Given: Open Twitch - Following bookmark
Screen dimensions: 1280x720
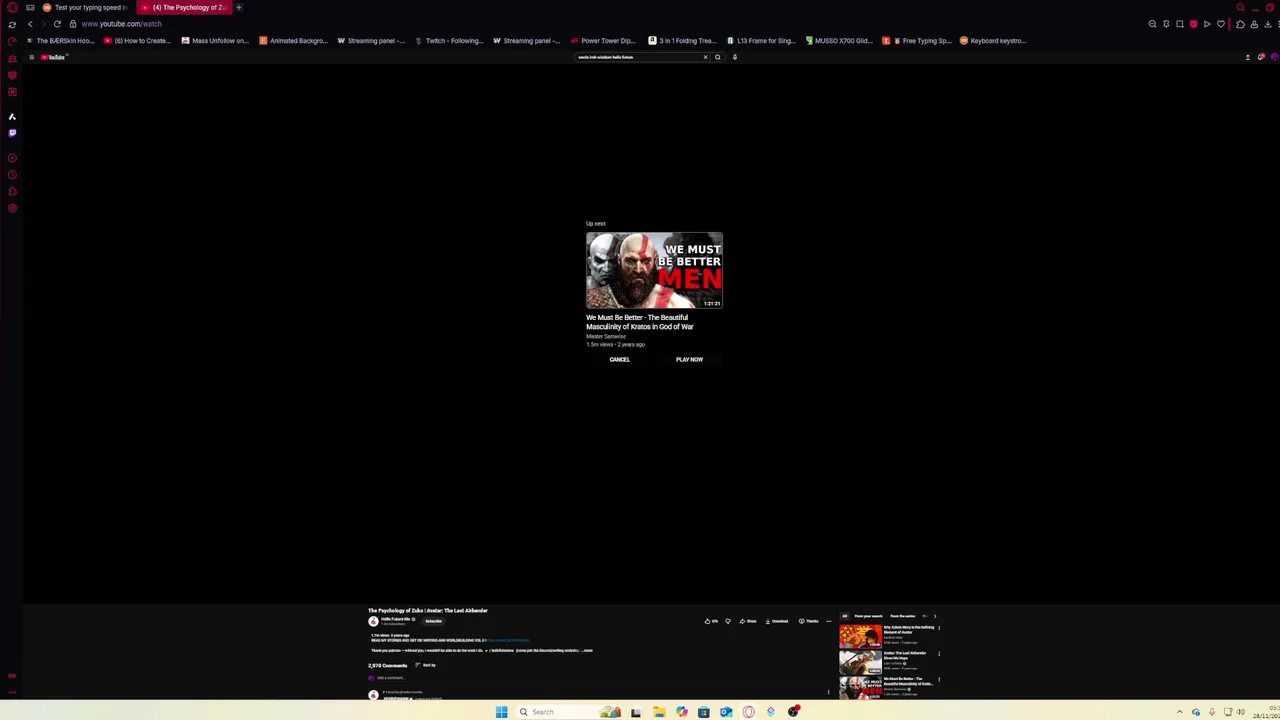Looking at the screenshot, I should [x=449, y=41].
